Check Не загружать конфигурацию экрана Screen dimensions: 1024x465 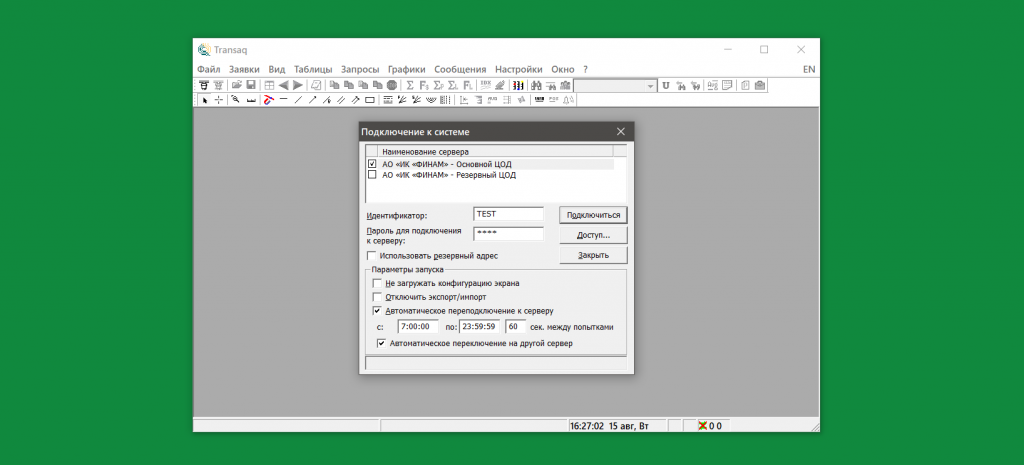tap(377, 283)
